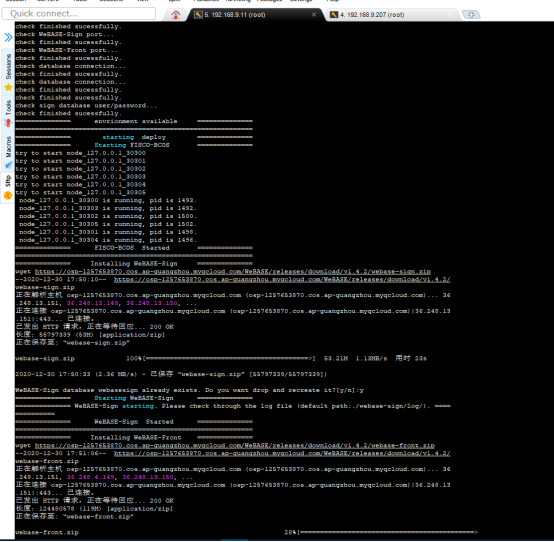Open the Tools sidebar tab

(8, 114)
